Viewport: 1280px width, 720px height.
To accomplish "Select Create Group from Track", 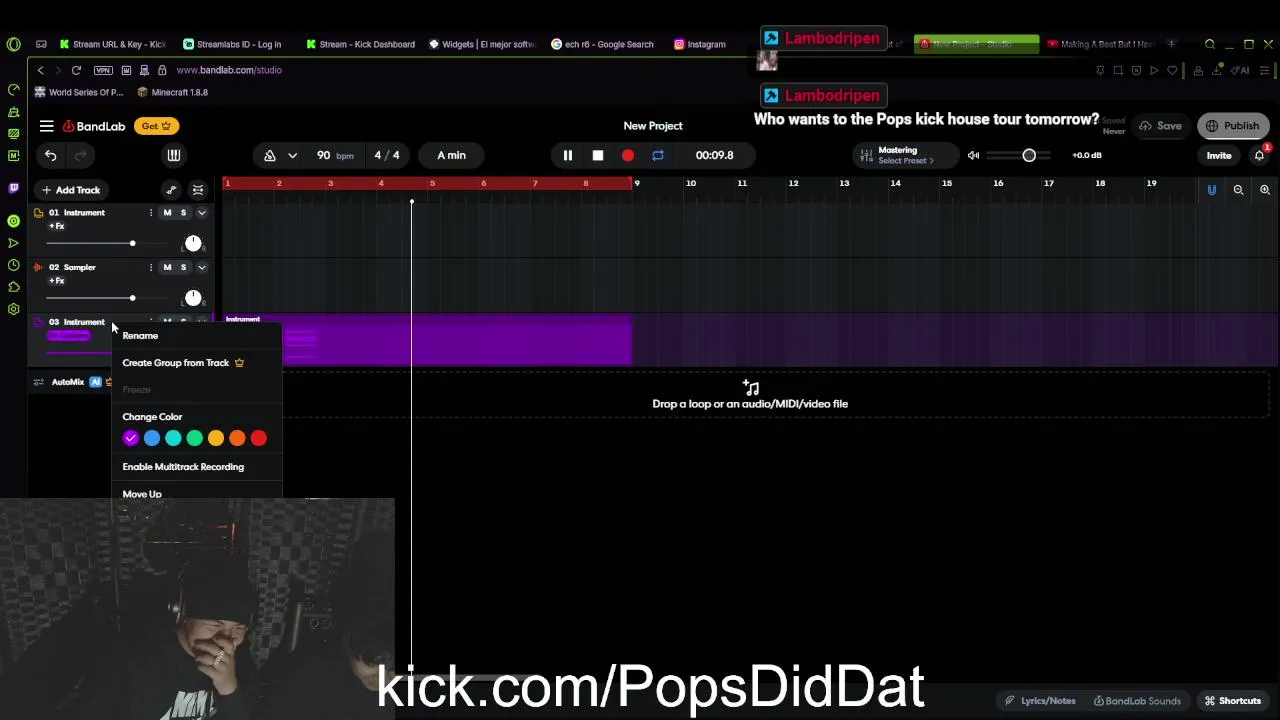I will pyautogui.click(x=176, y=363).
